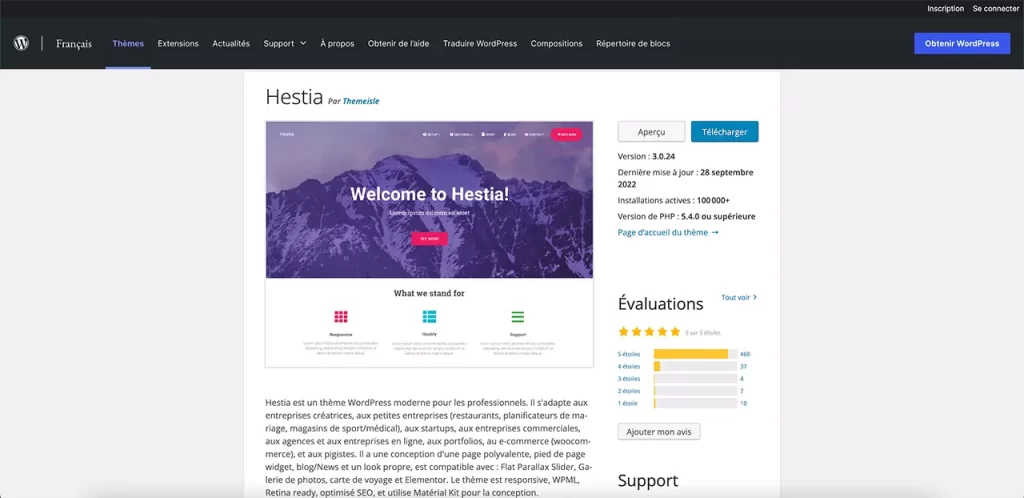The width and height of the screenshot is (1024, 498).
Task: Click the Hestia theme screenshot thumbnail
Action: pos(429,244)
